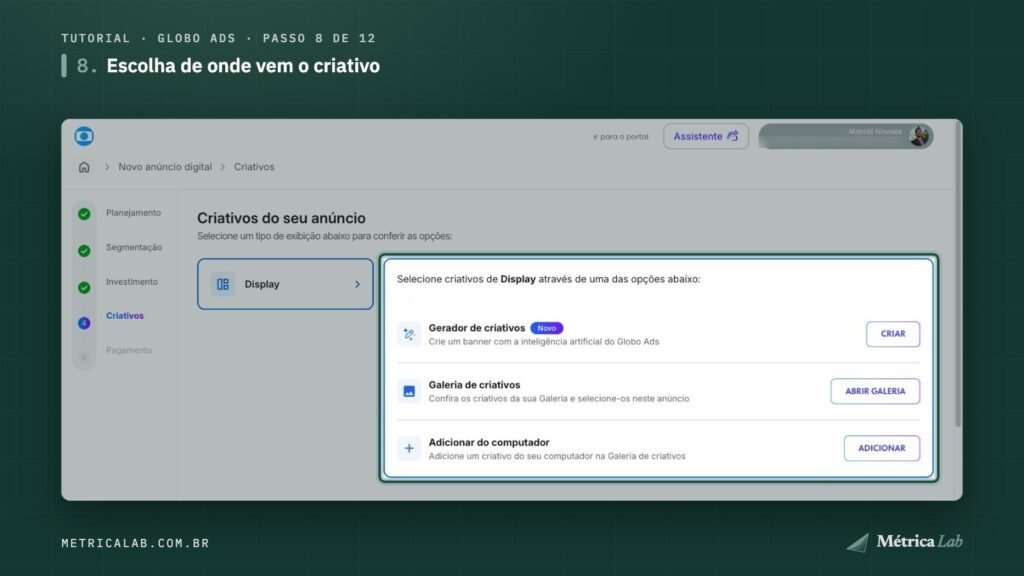Image resolution: width=1024 pixels, height=576 pixels.
Task: Click the sparkle icon in the Assistente button
Action: click(733, 136)
